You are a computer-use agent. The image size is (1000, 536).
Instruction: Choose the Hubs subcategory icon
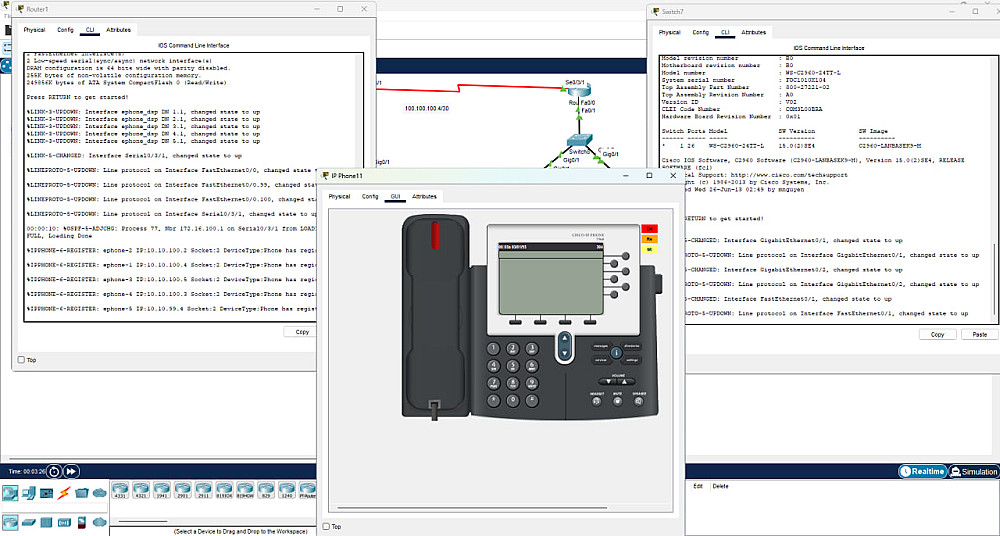[47, 523]
